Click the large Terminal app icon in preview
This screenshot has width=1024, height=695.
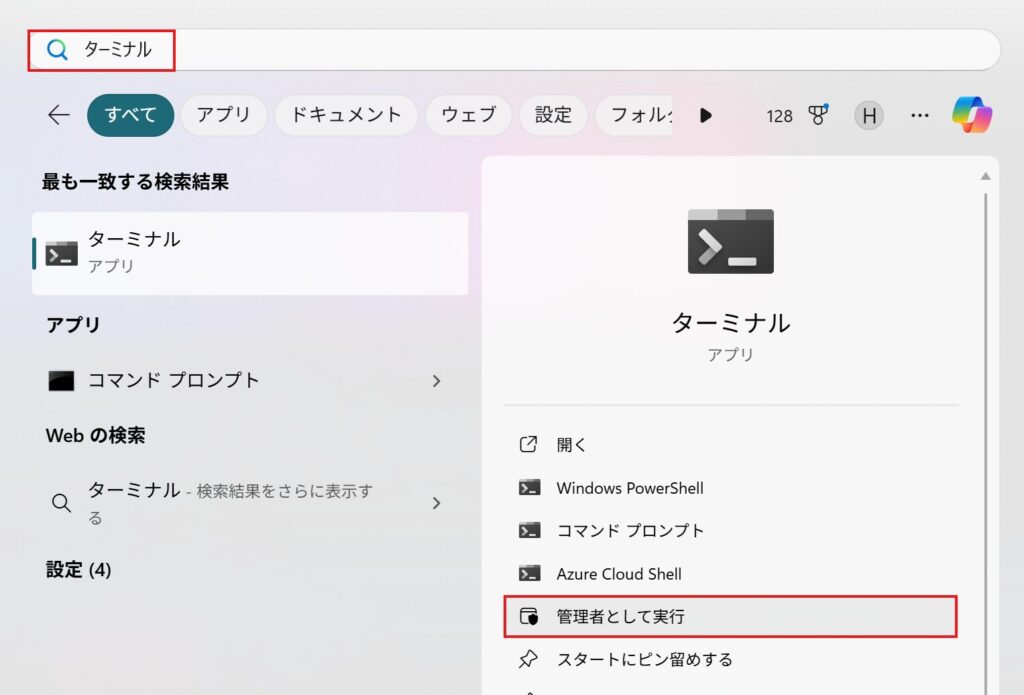pyautogui.click(x=731, y=242)
